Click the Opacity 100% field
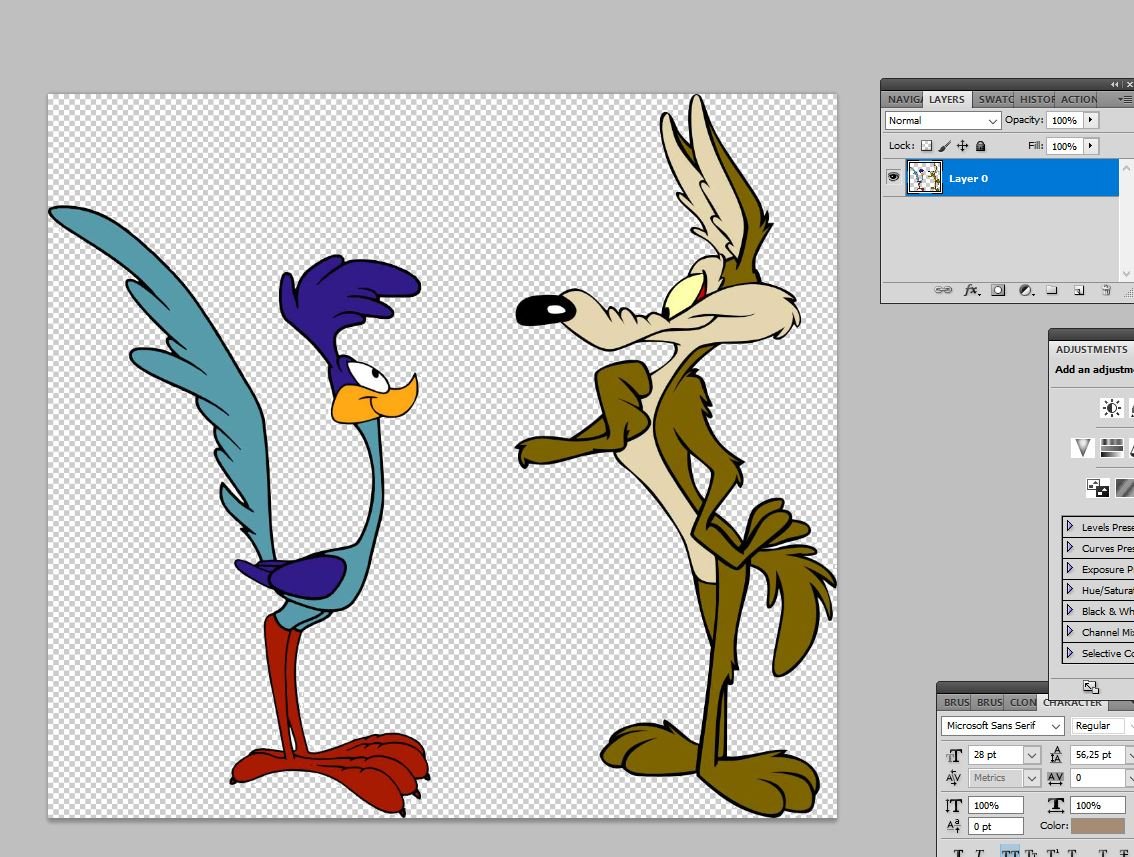Image resolution: width=1134 pixels, height=857 pixels. click(1065, 120)
